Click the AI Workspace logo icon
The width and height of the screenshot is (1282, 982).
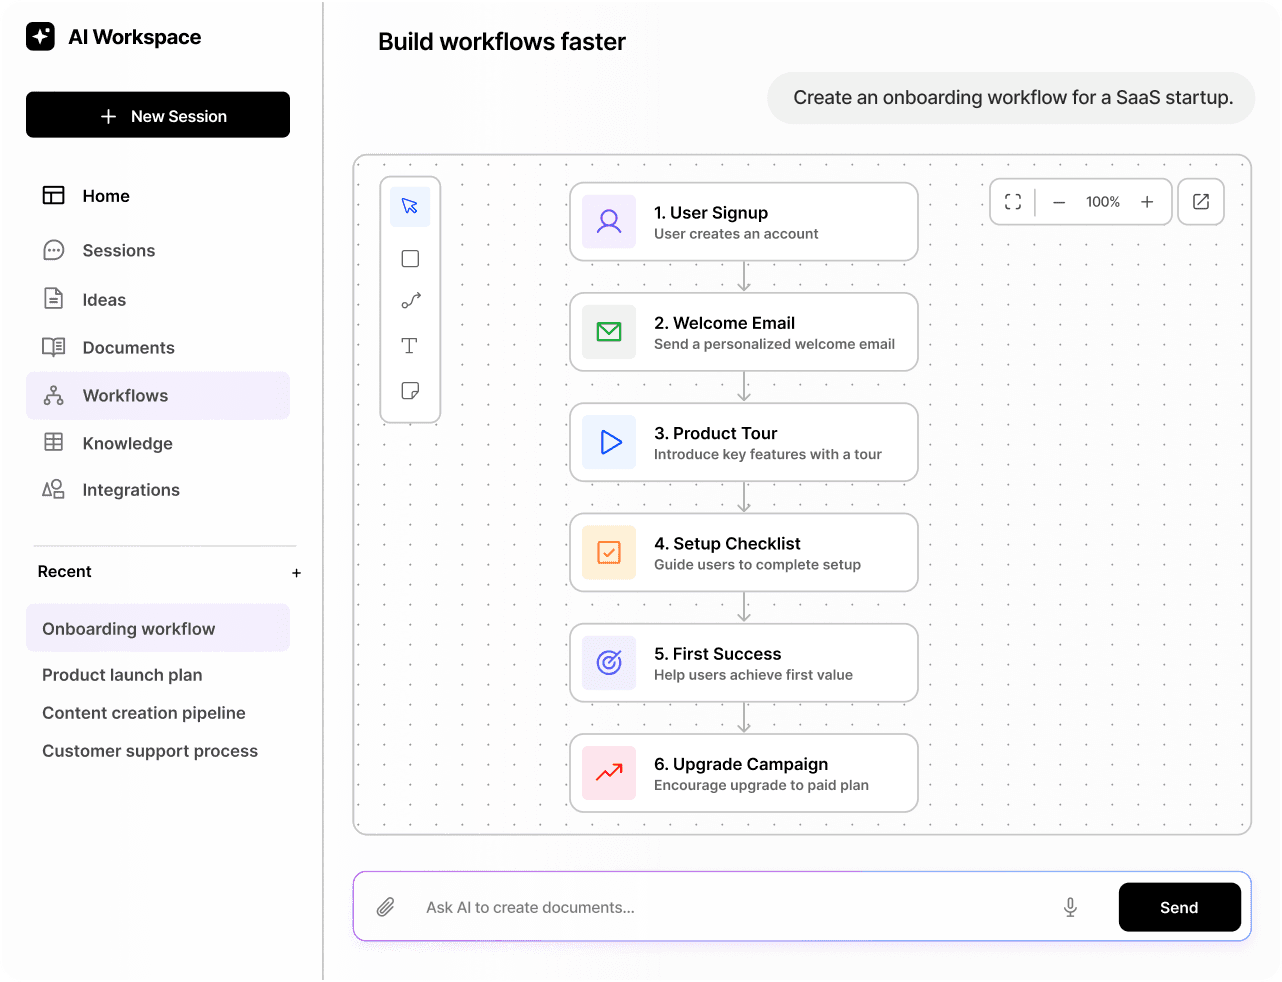click(x=41, y=37)
